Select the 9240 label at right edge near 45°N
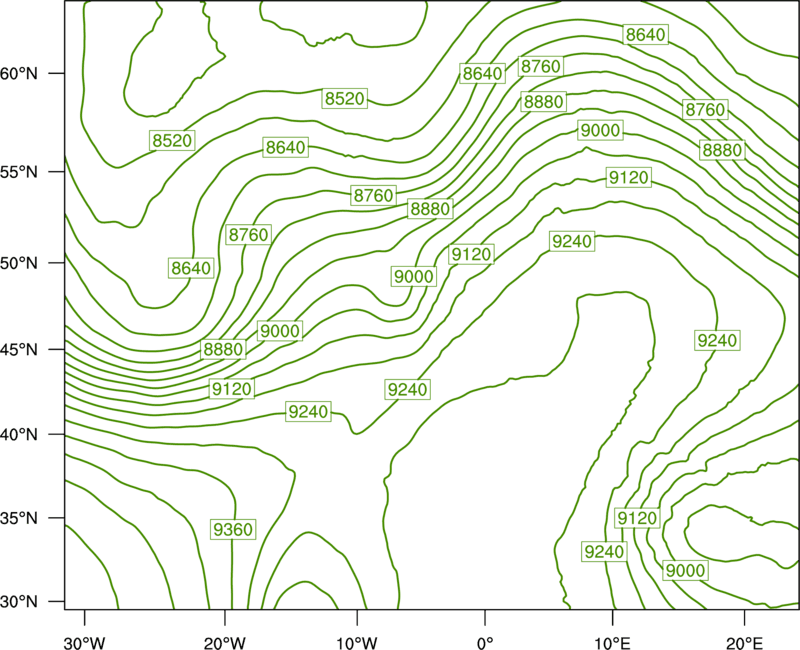 pyautogui.click(x=717, y=340)
